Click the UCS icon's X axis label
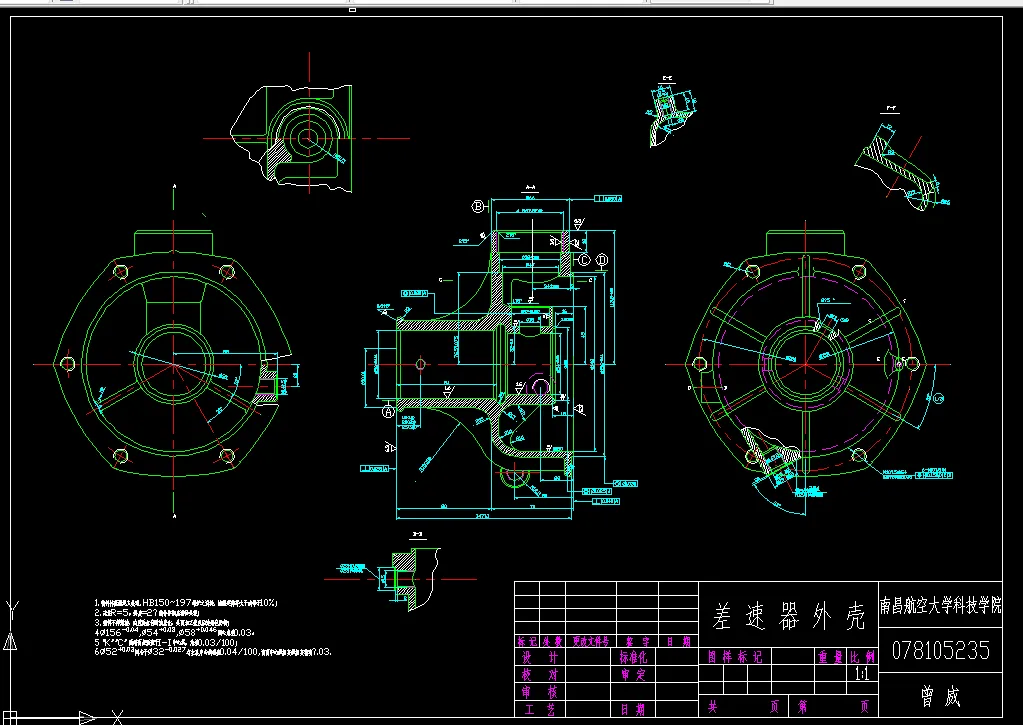1023x725 pixels. [x=117, y=718]
